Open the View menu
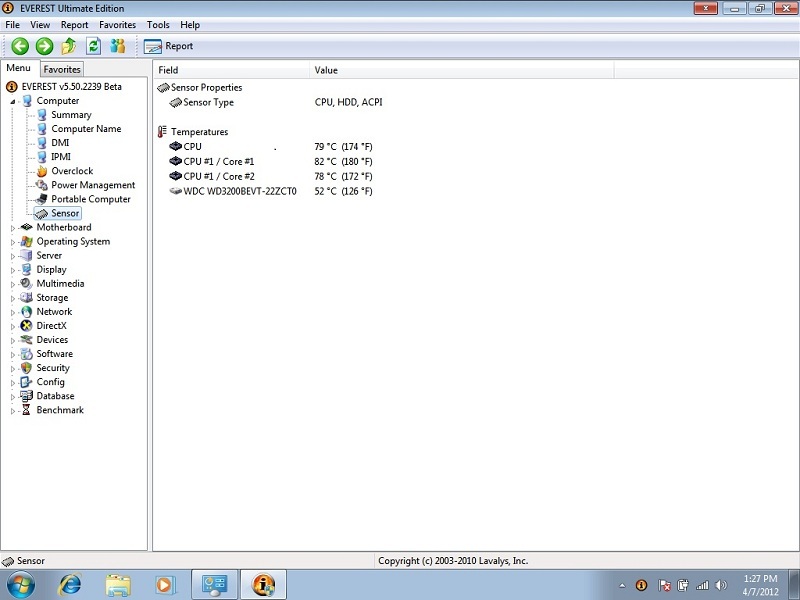 (x=40, y=24)
